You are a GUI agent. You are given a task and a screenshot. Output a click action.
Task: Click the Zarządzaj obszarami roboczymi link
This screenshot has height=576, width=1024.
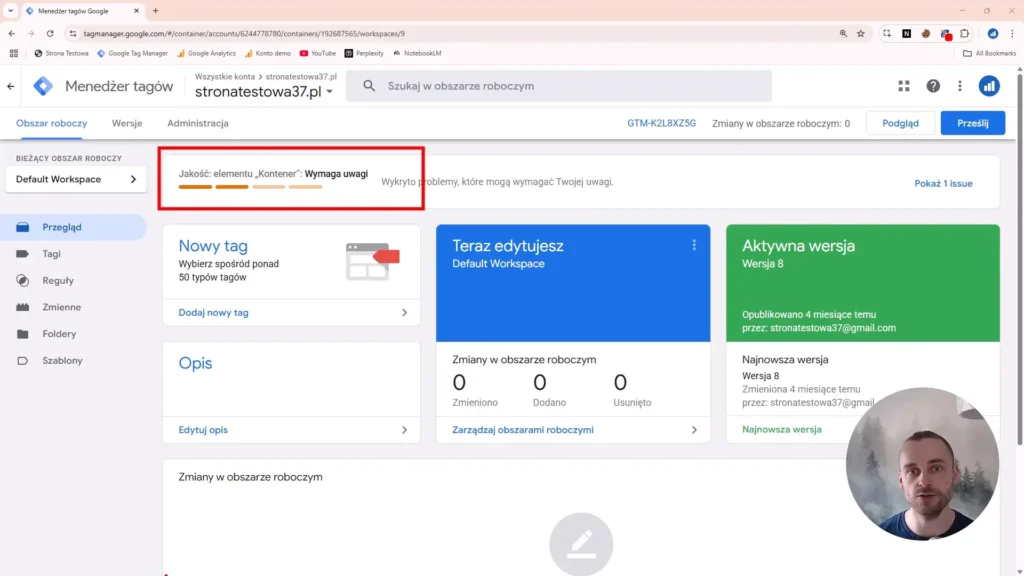coord(523,430)
